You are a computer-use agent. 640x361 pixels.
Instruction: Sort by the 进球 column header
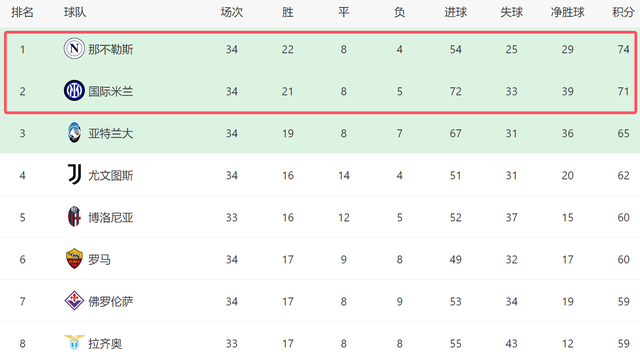tap(456, 12)
